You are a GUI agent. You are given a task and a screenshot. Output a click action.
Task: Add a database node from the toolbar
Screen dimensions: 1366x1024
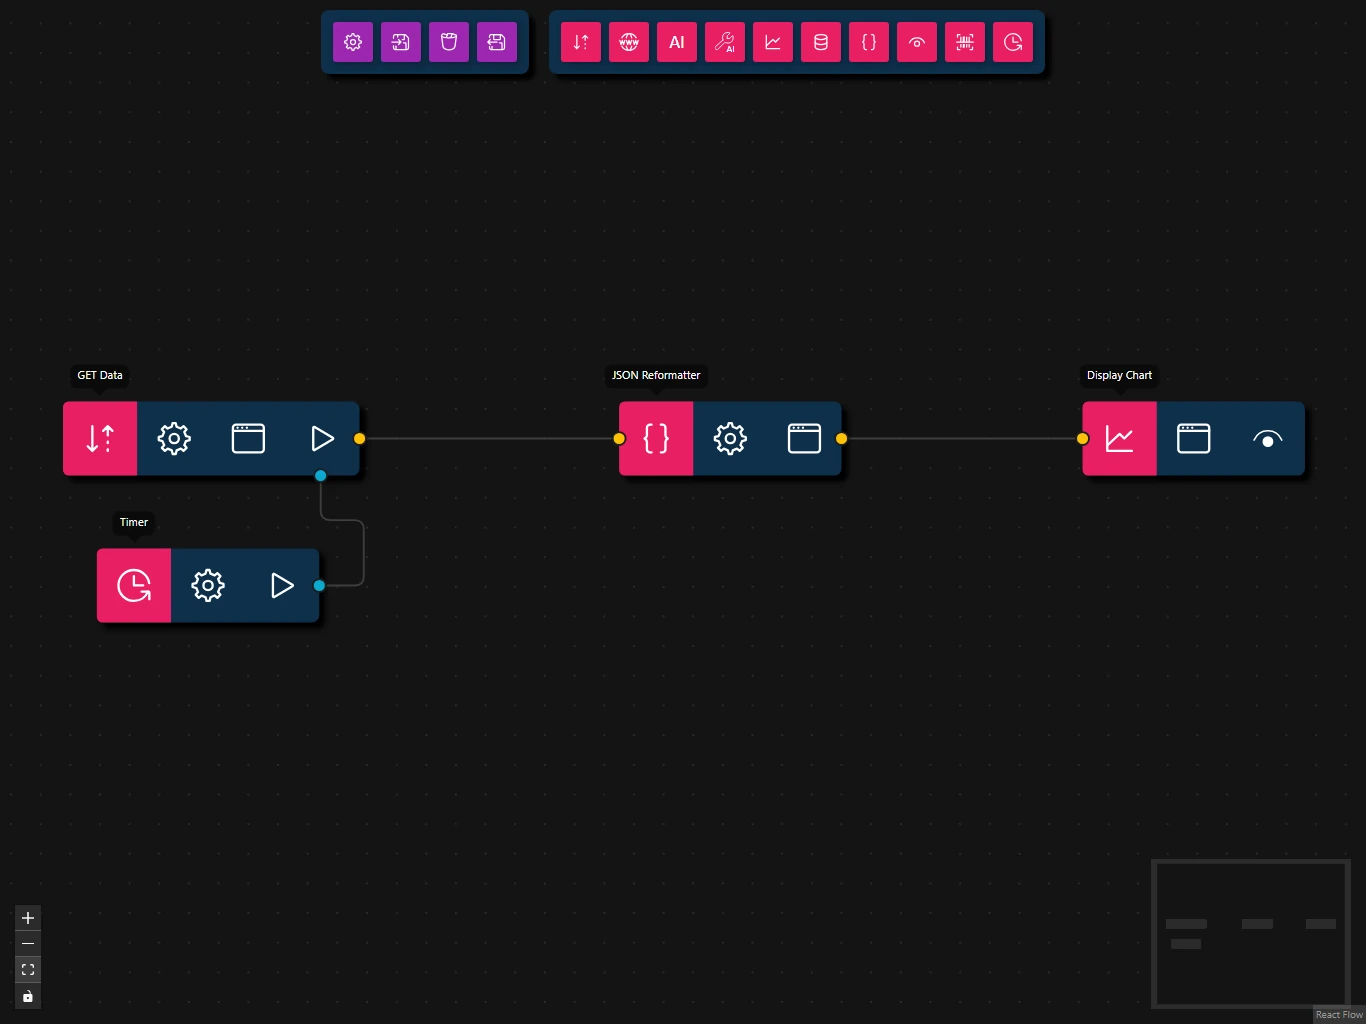pos(821,42)
